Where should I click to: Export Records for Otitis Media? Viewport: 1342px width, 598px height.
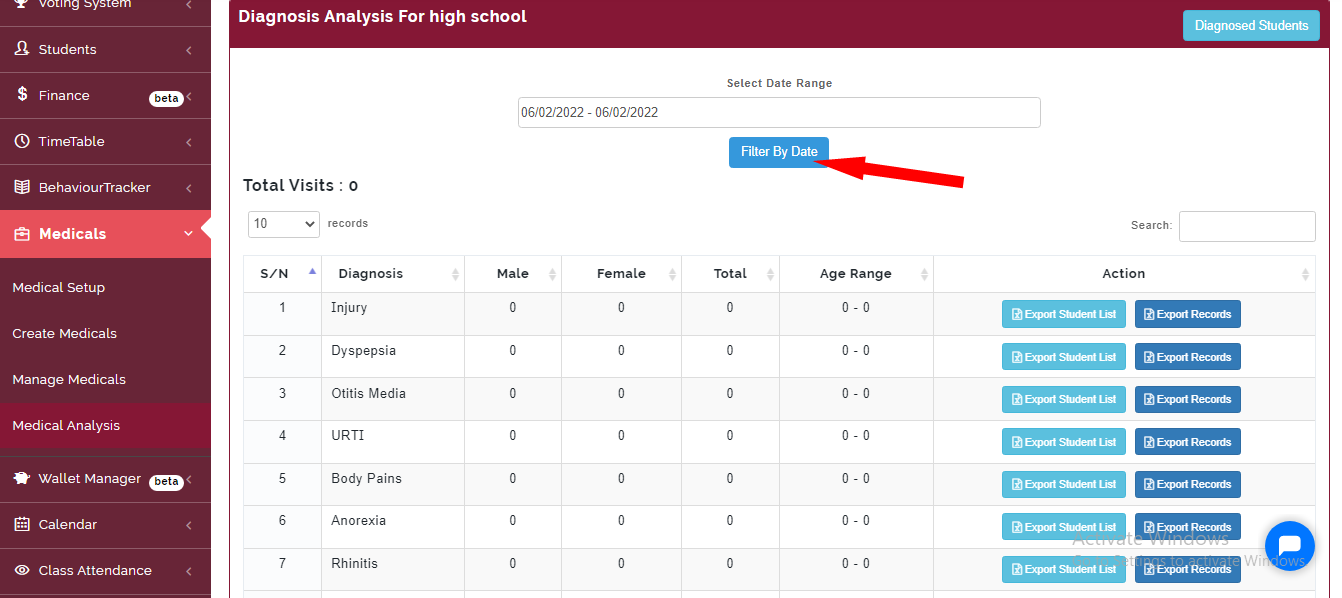pos(1188,399)
